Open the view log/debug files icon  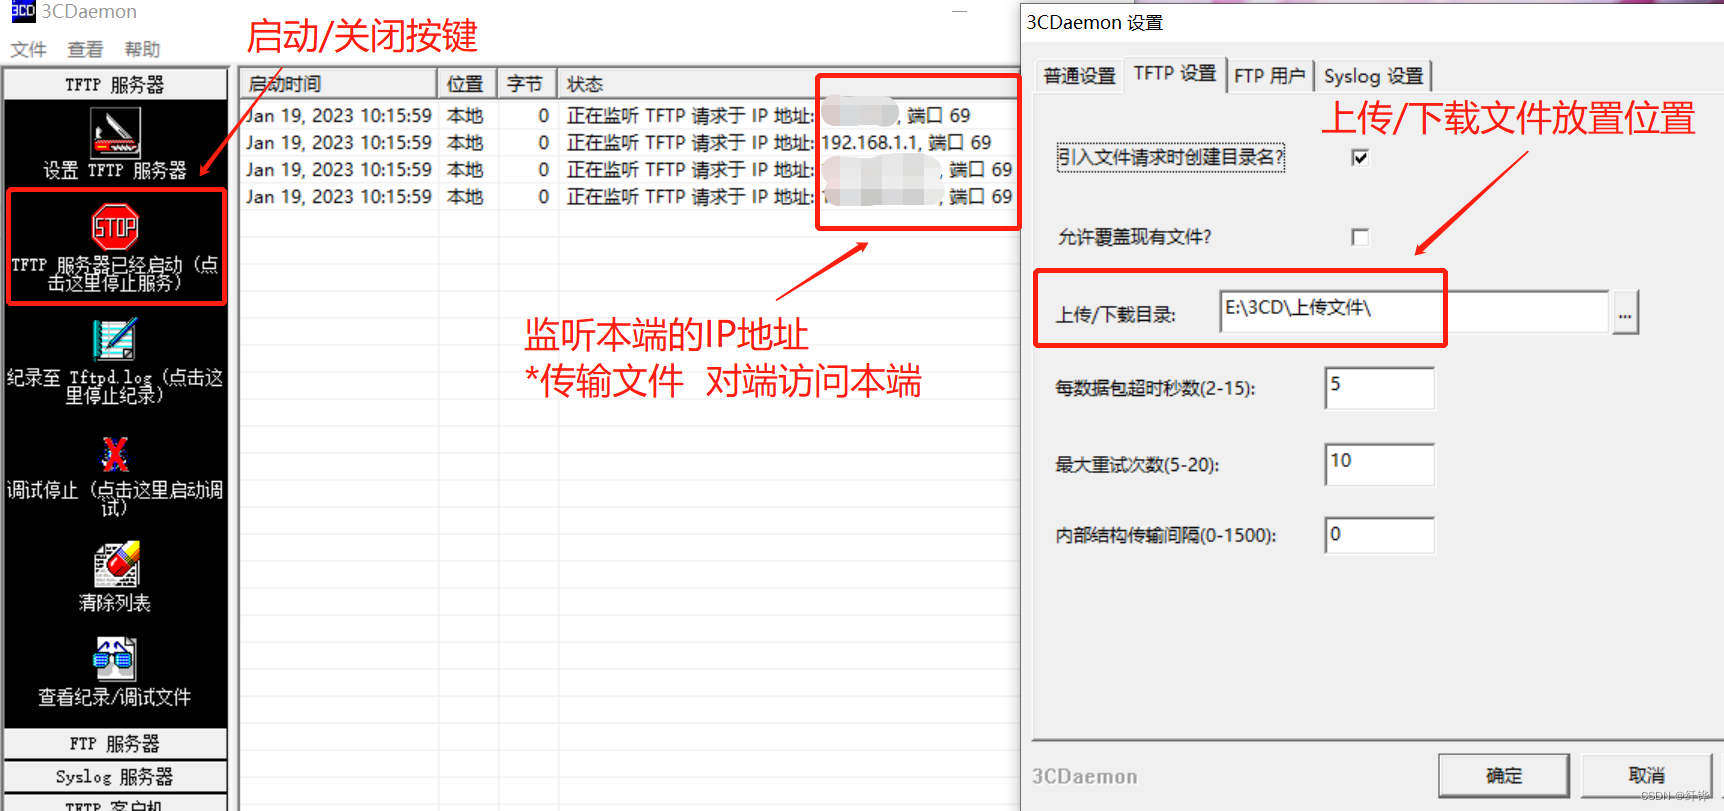pos(114,659)
